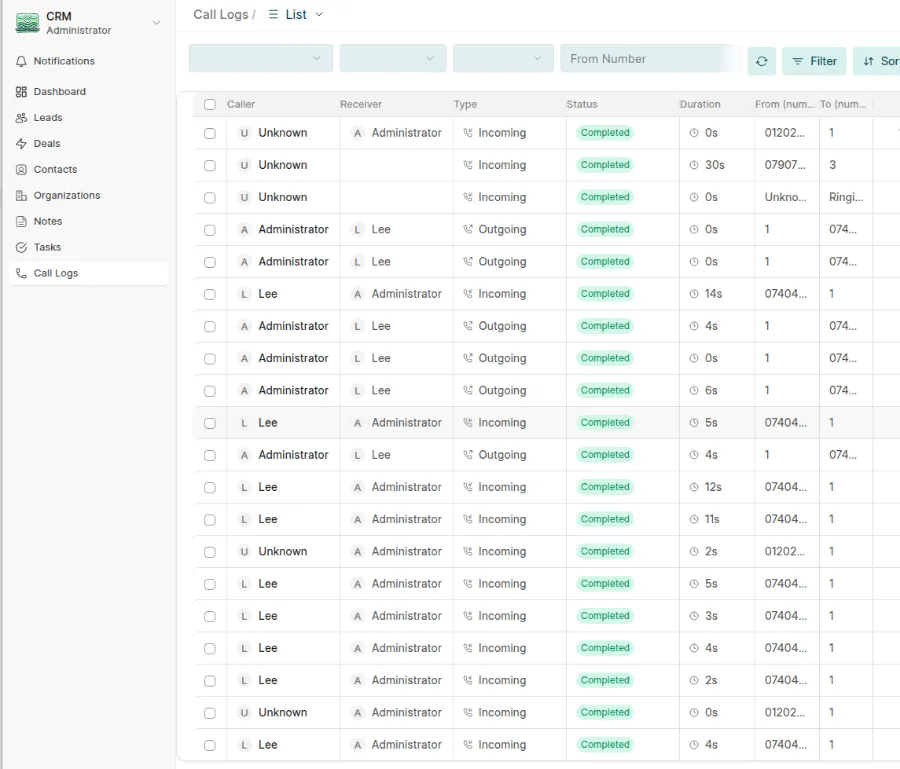Image resolution: width=900 pixels, height=769 pixels.
Task: Click the L avatar in 14s call row
Action: [x=245, y=294]
